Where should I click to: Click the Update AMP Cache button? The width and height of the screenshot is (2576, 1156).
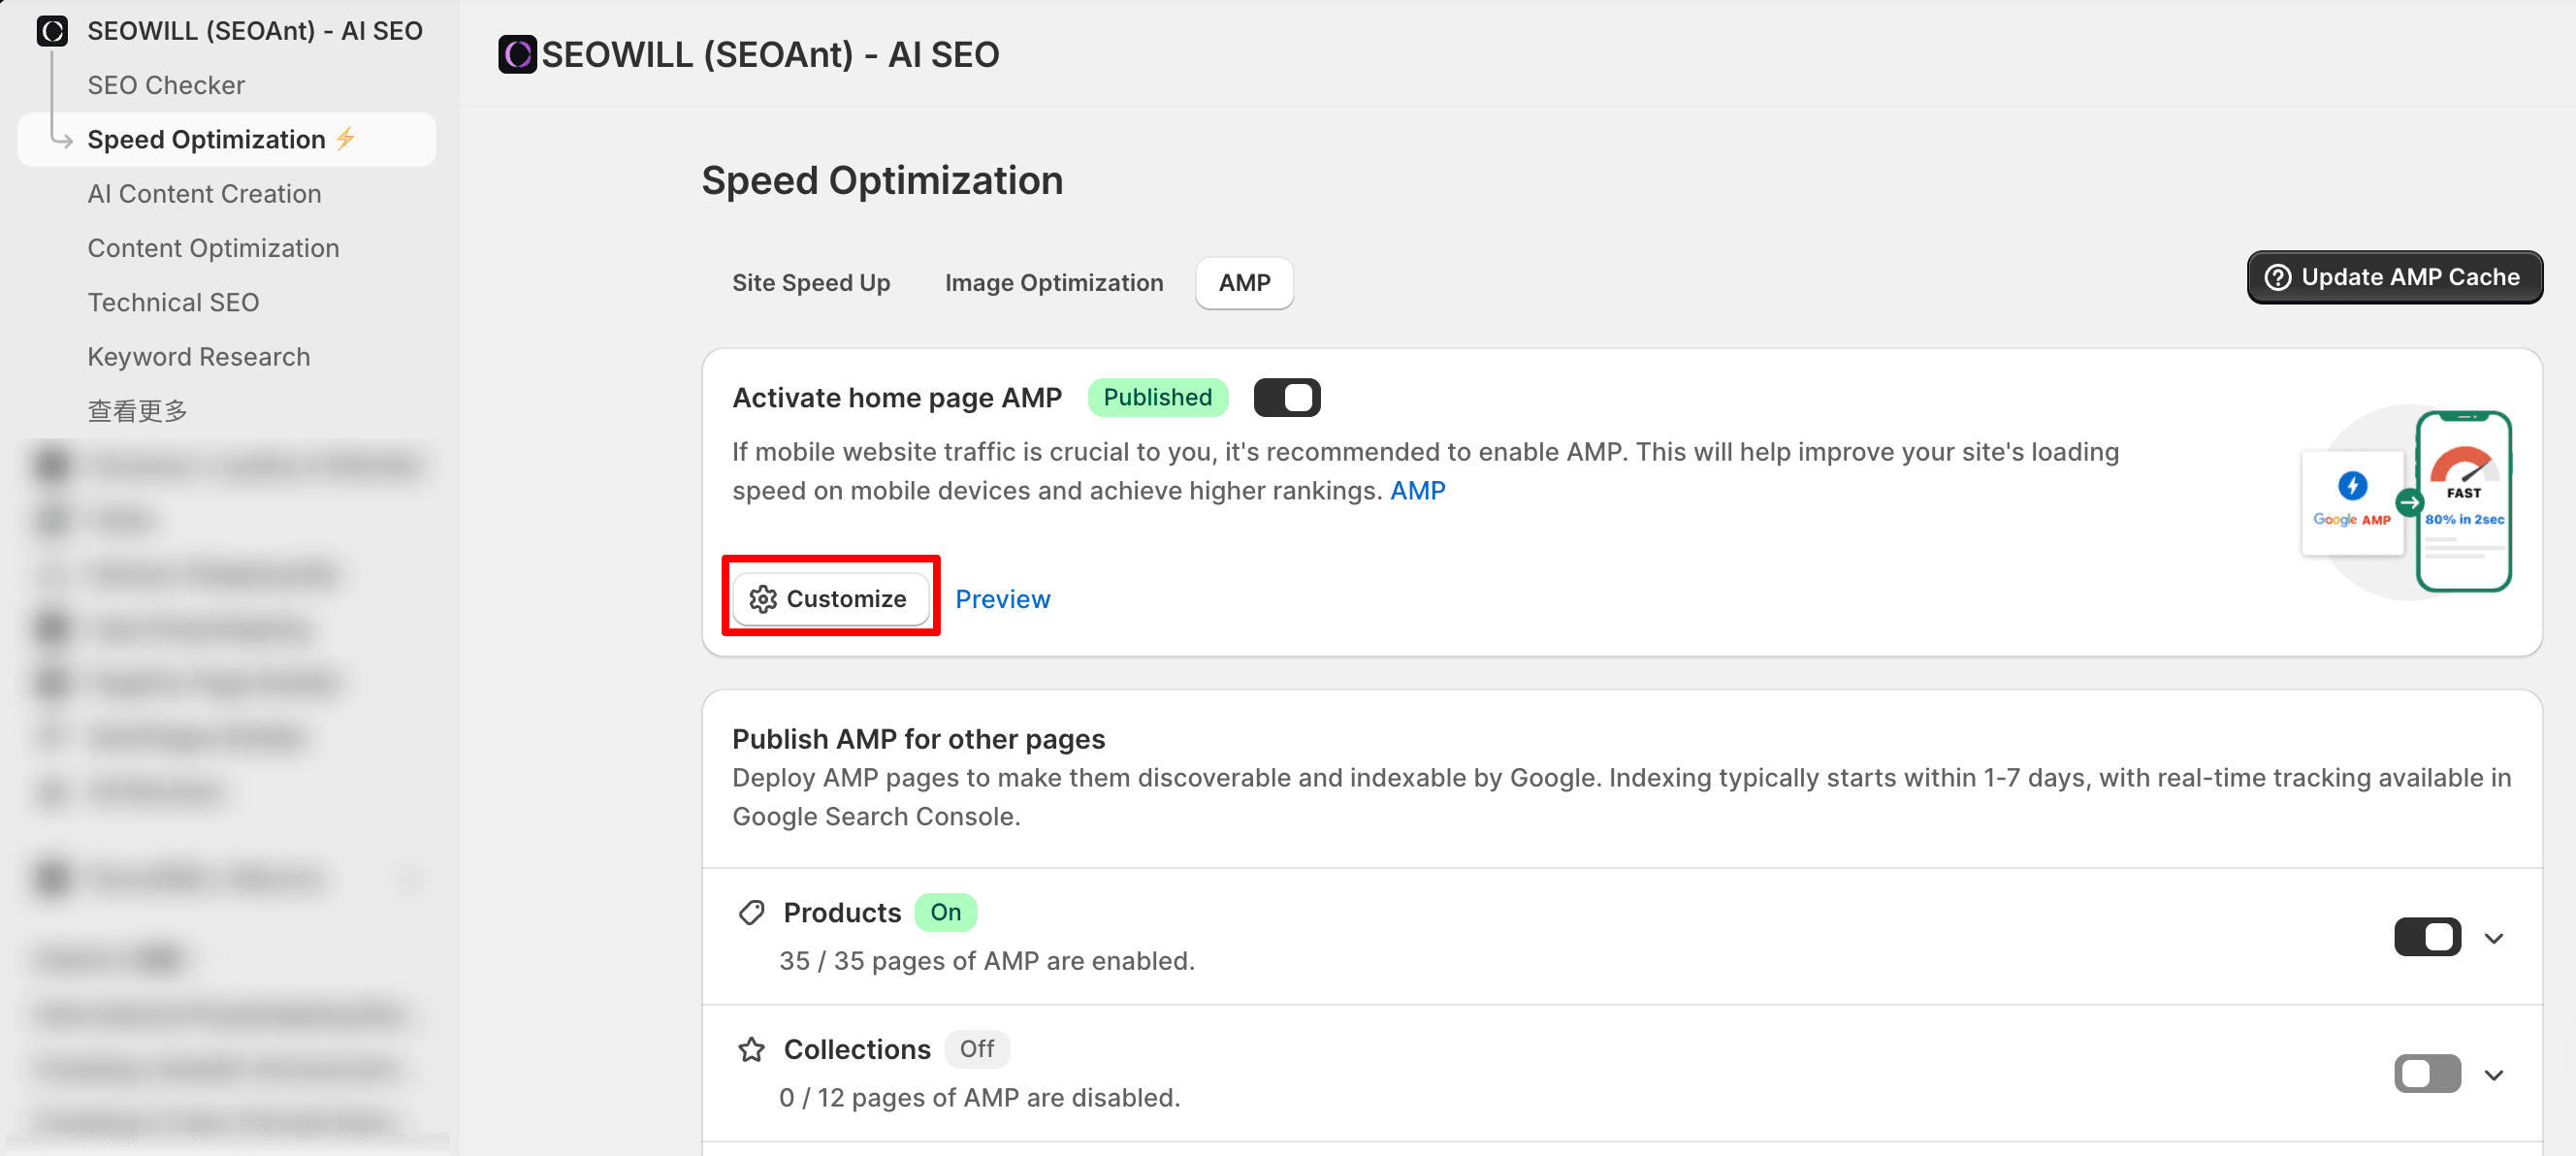[2393, 277]
